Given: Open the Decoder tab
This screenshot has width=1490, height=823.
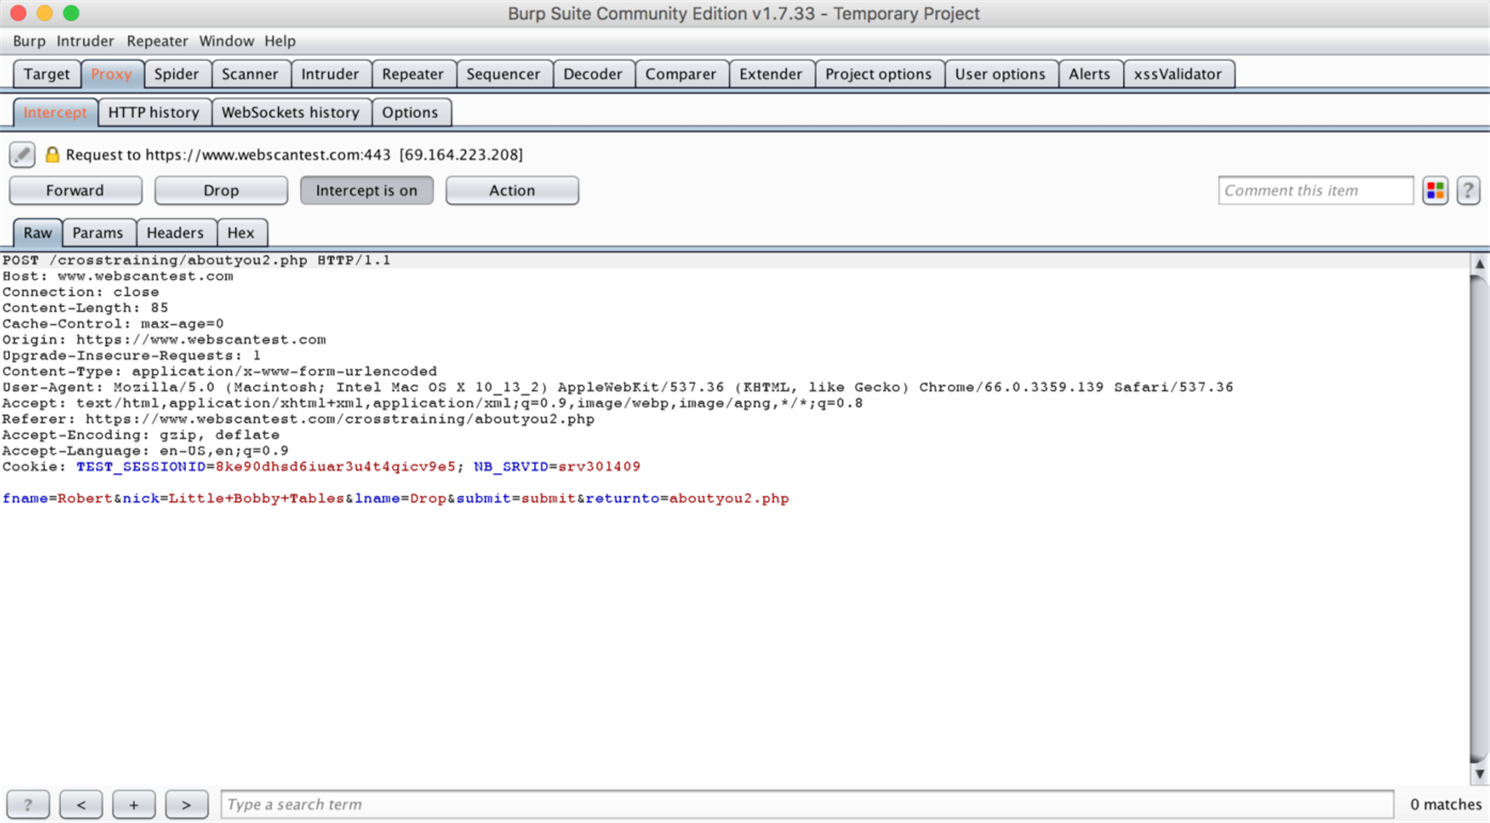Looking at the screenshot, I should tap(593, 74).
